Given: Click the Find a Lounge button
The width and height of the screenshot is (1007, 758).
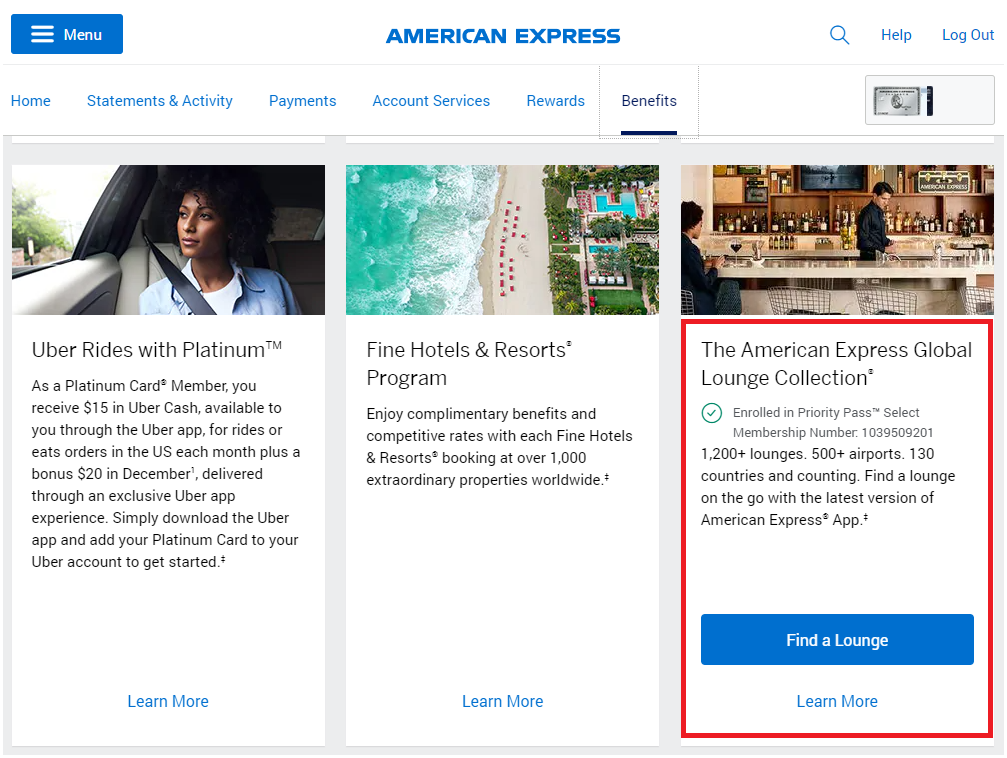Looking at the screenshot, I should pos(837,640).
